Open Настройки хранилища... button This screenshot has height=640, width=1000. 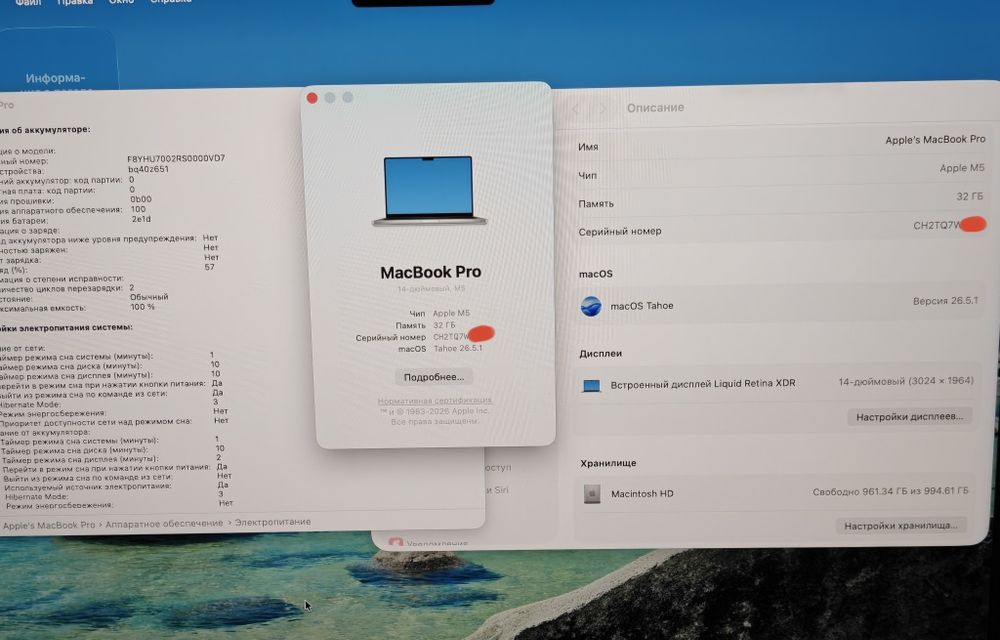click(x=901, y=526)
